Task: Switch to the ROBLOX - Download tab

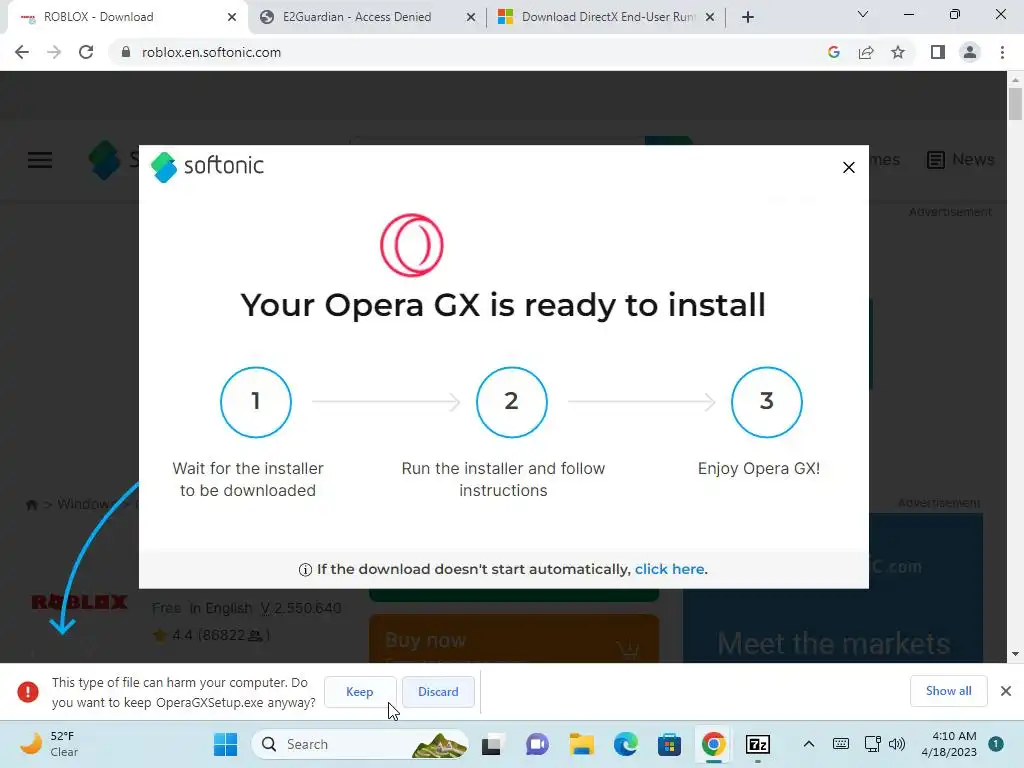Action: coord(127,17)
